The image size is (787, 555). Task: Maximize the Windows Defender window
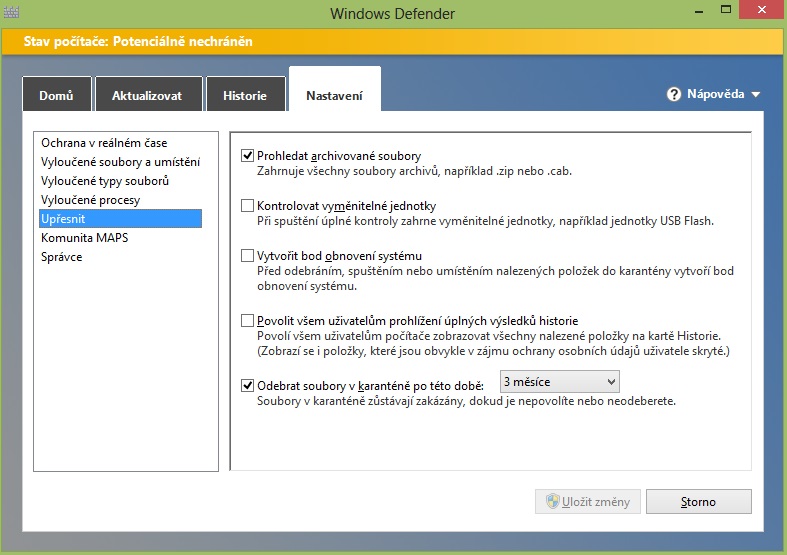(x=726, y=10)
